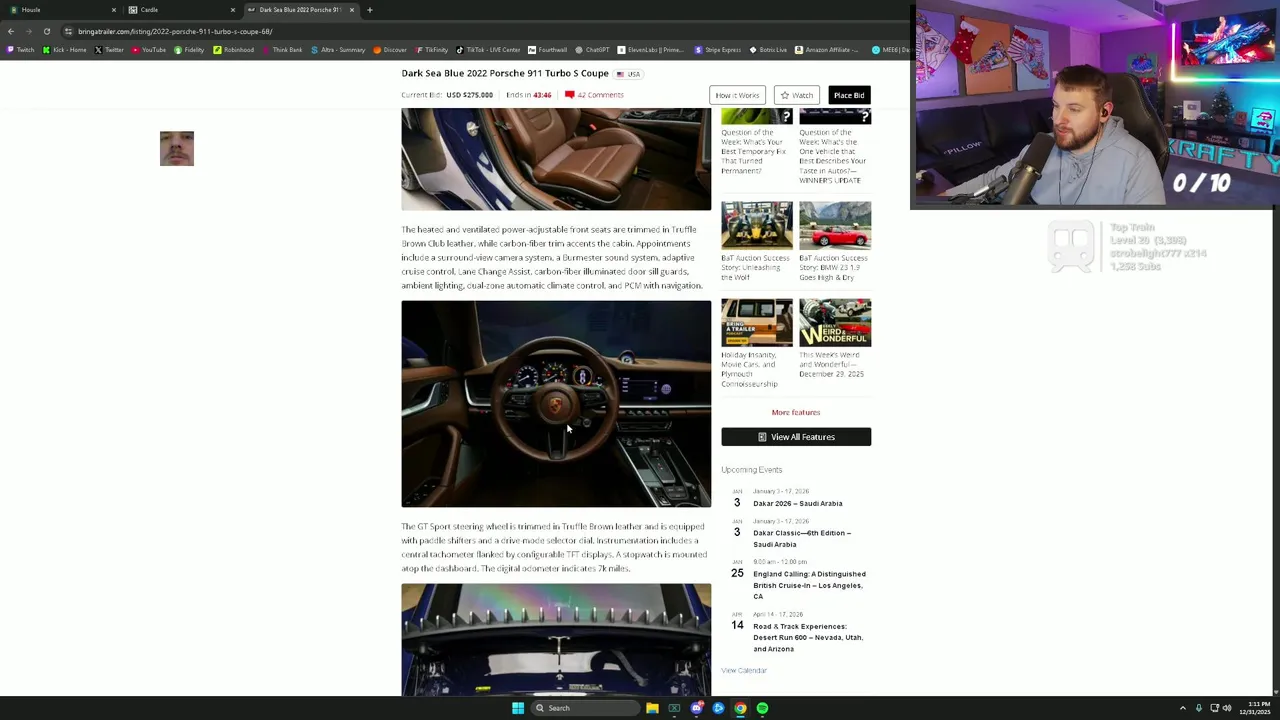The image size is (1280, 720).
Task: Open the Twitter bookmark
Action: pyautogui.click(x=109, y=50)
